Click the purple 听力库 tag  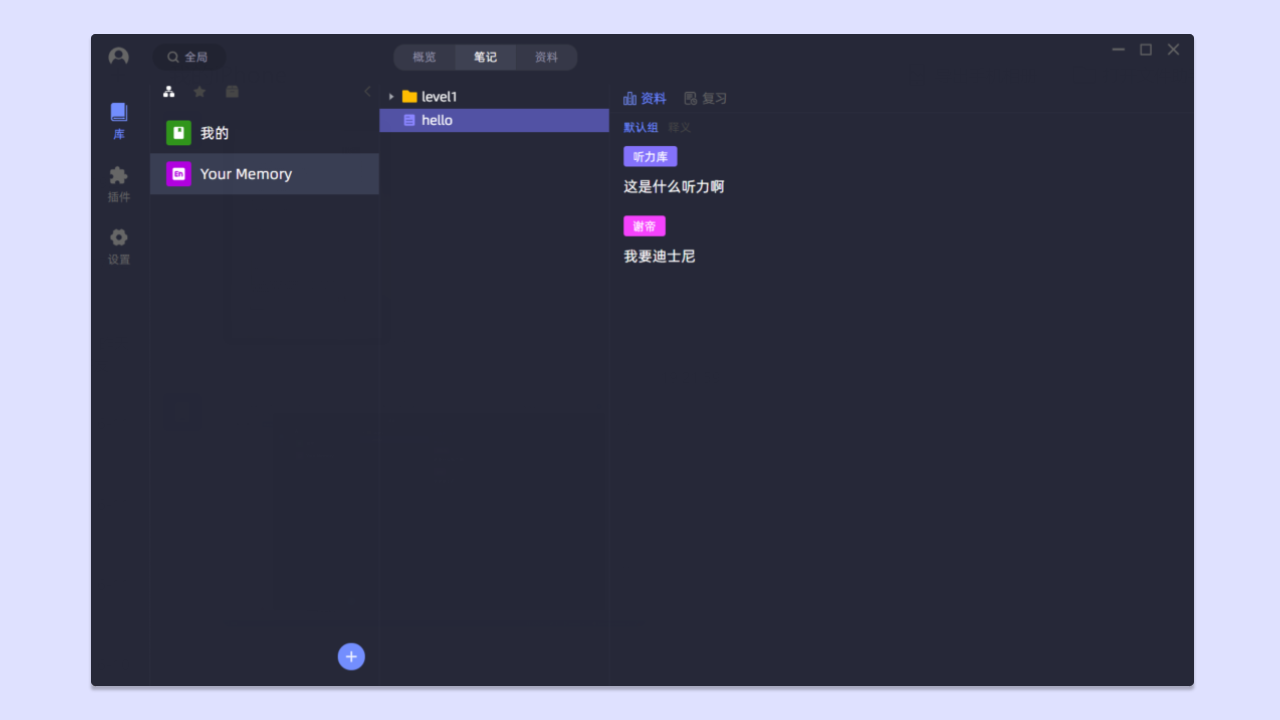click(650, 157)
